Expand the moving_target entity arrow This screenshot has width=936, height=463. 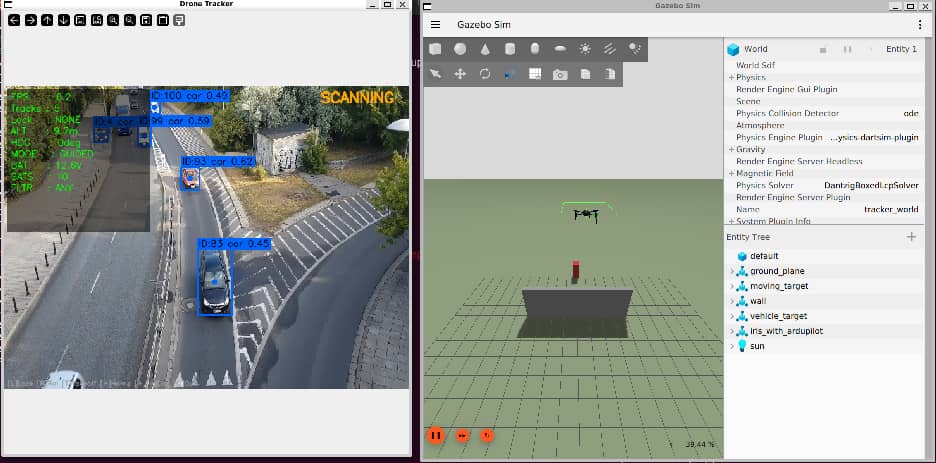point(732,286)
